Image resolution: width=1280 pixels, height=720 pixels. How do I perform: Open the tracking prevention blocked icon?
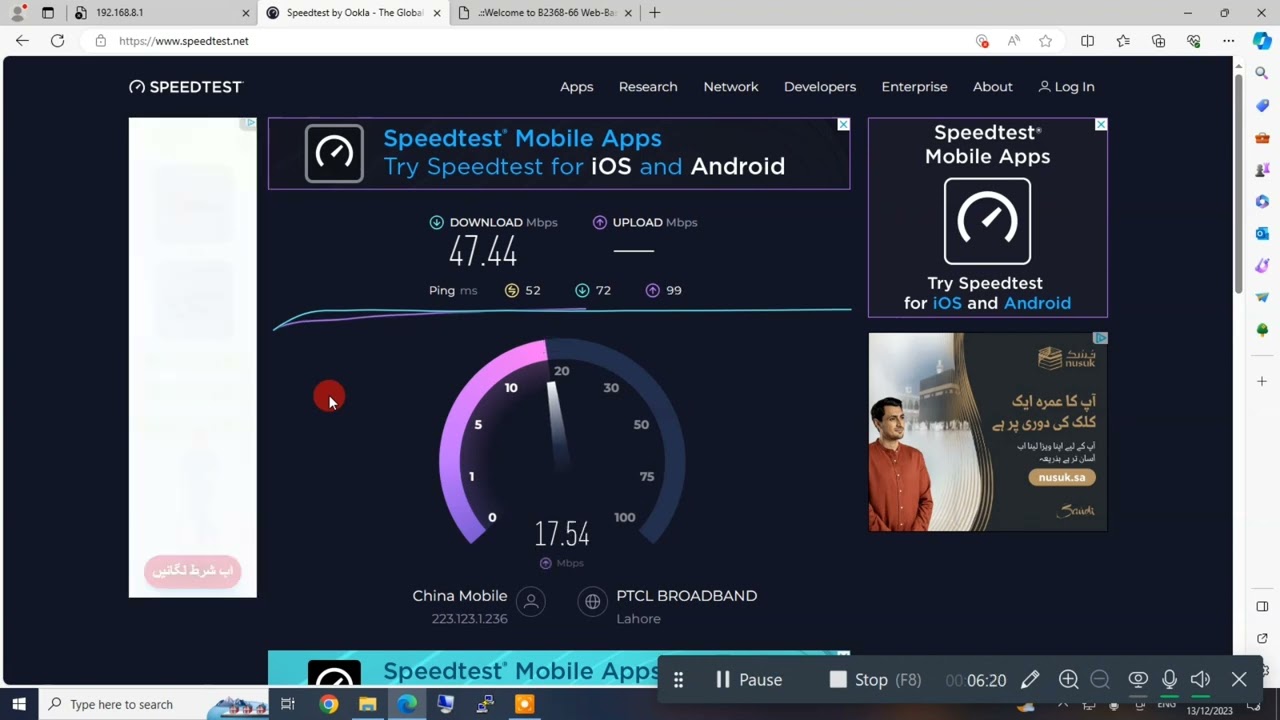coord(982,41)
